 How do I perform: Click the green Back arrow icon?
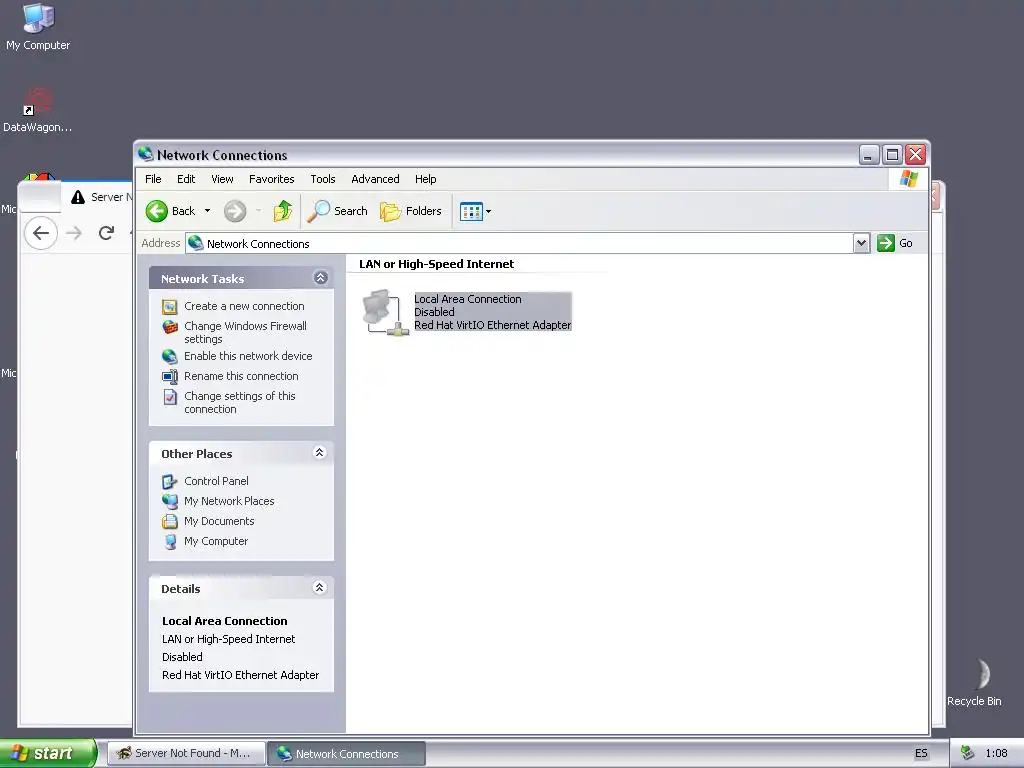click(x=157, y=211)
